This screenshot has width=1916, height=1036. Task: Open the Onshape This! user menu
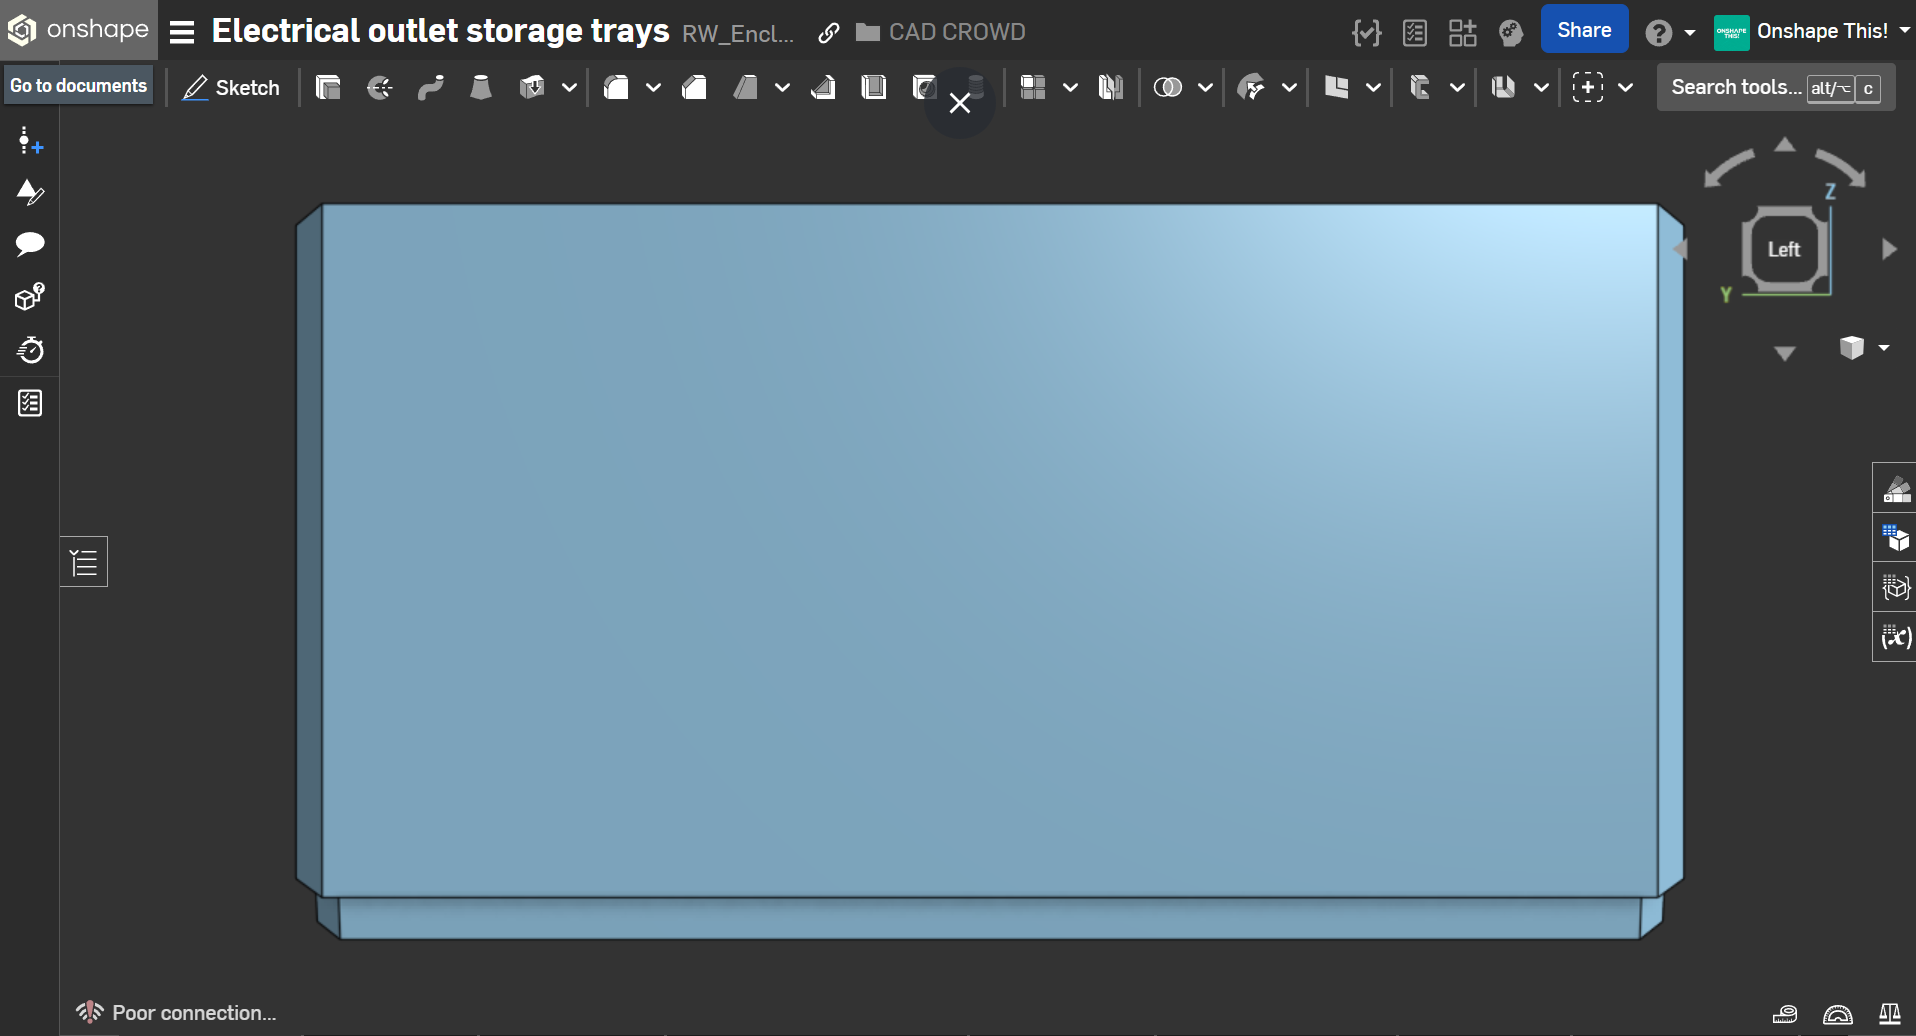pos(1811,32)
